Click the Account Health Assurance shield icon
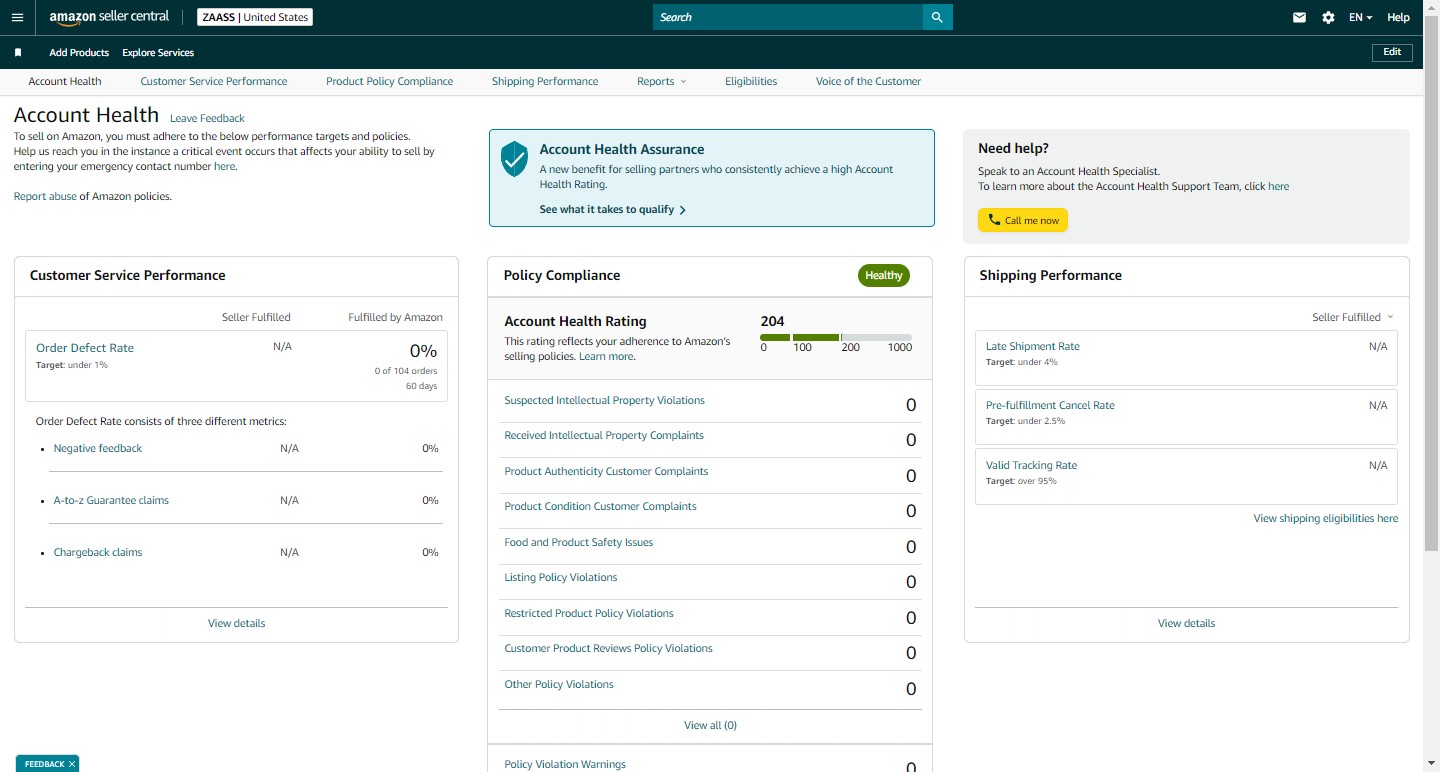 click(514, 158)
